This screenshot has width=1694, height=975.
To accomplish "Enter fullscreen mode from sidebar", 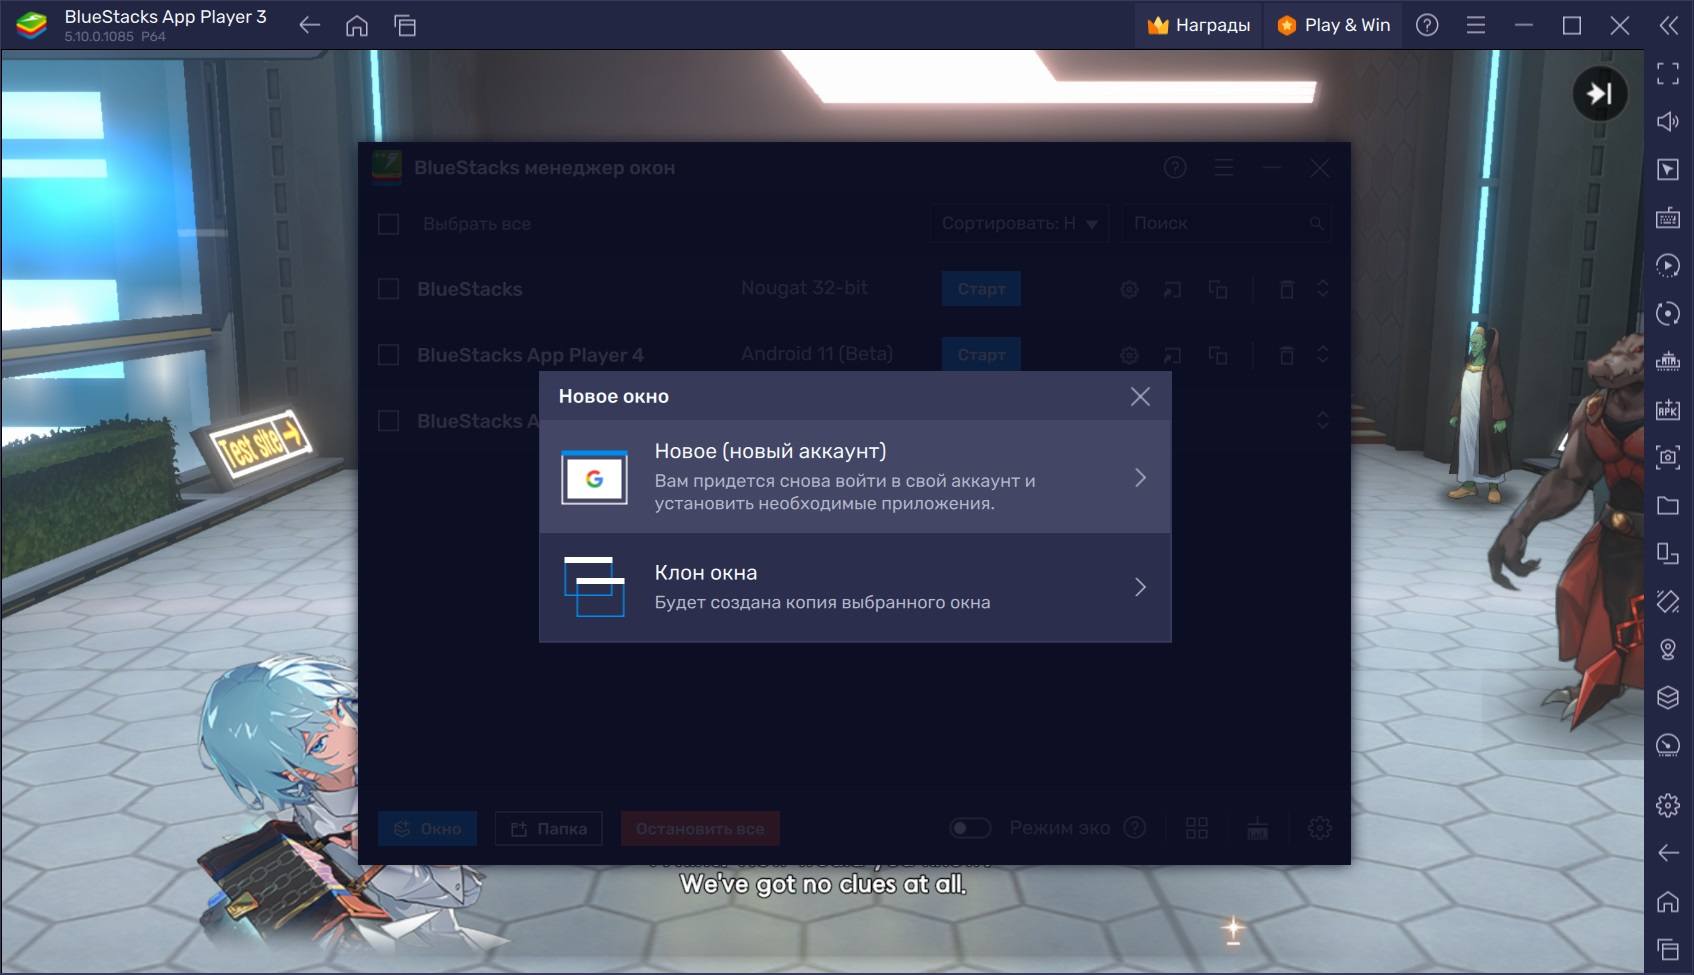I will [x=1668, y=73].
